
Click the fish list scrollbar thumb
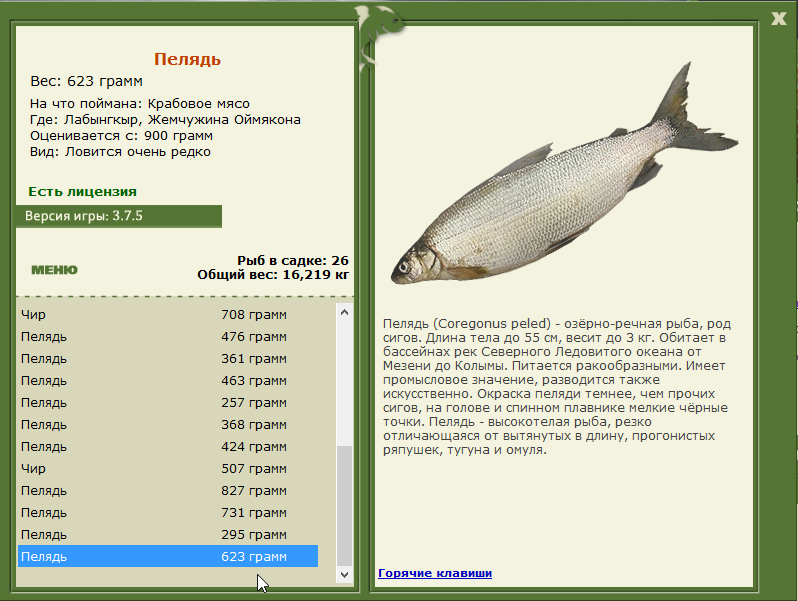(345, 506)
